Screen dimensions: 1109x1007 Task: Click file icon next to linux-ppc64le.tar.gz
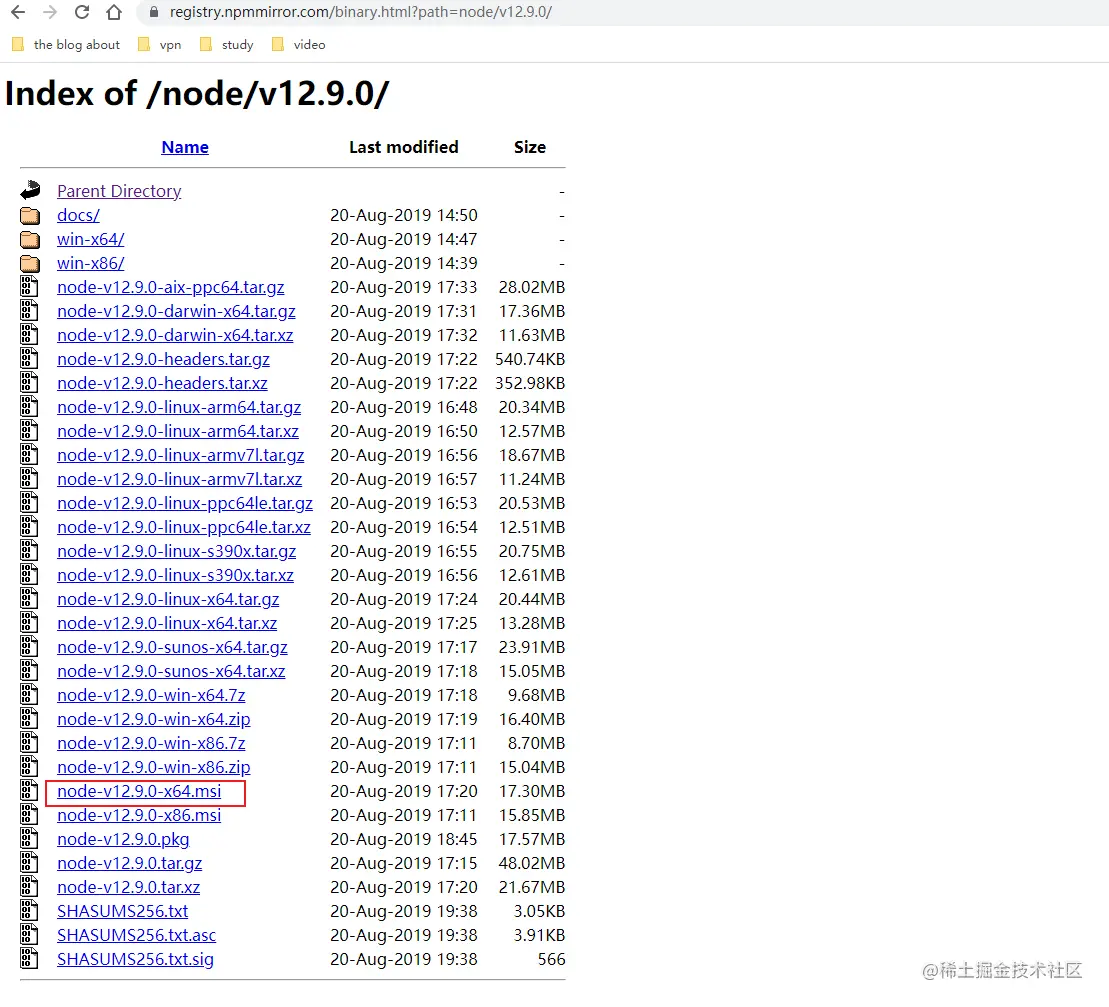tap(29, 504)
